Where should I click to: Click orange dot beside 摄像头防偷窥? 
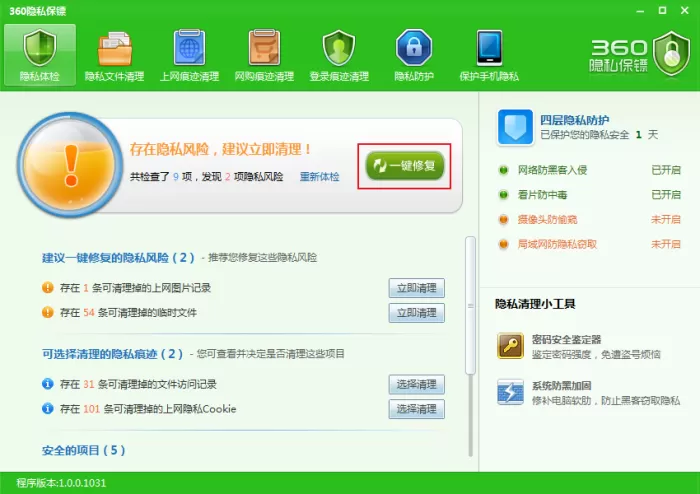(504, 220)
